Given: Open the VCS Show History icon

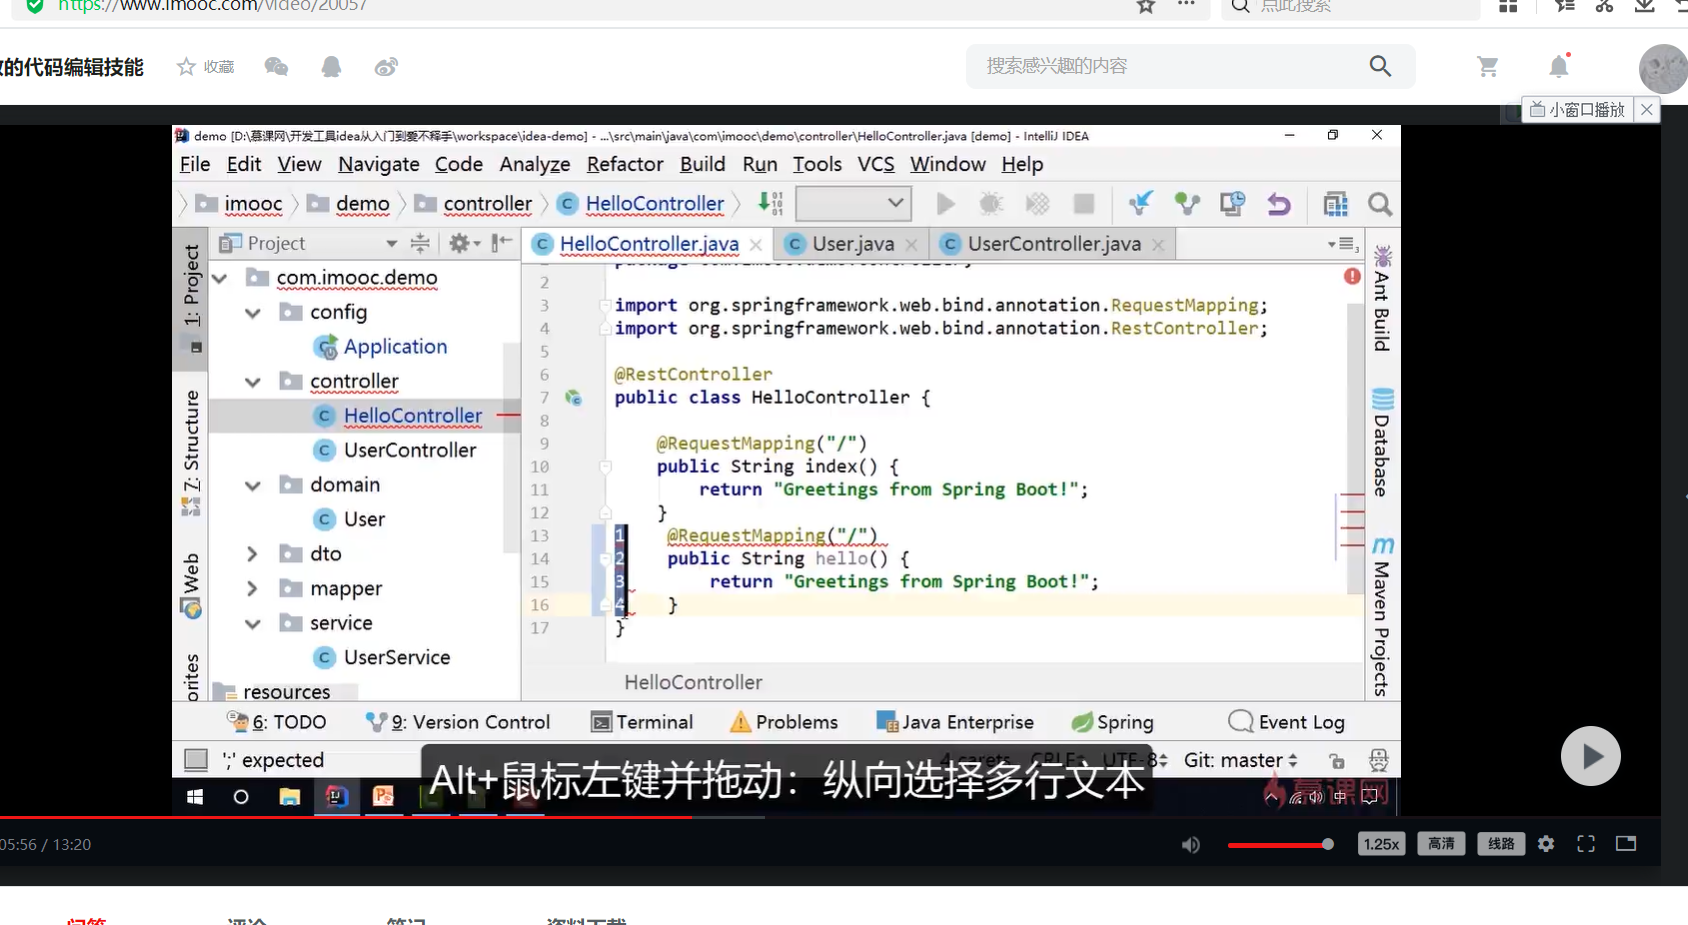Looking at the screenshot, I should coord(1232,204).
